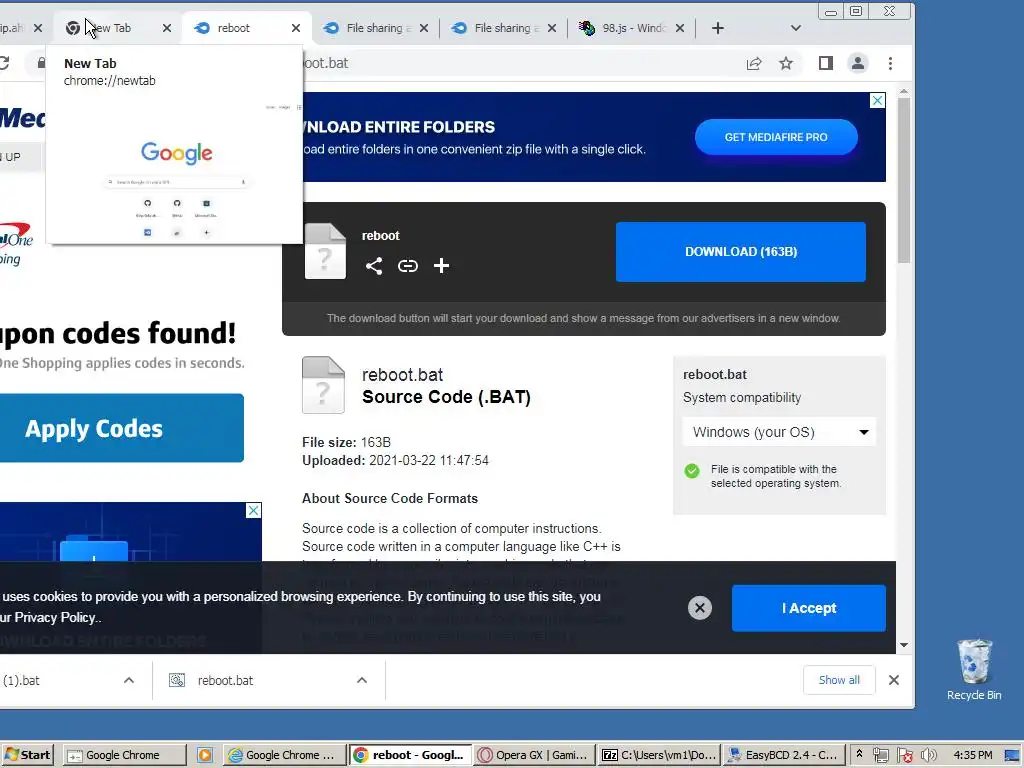Click the large reboot.bat file icon

pyautogui.click(x=323, y=385)
